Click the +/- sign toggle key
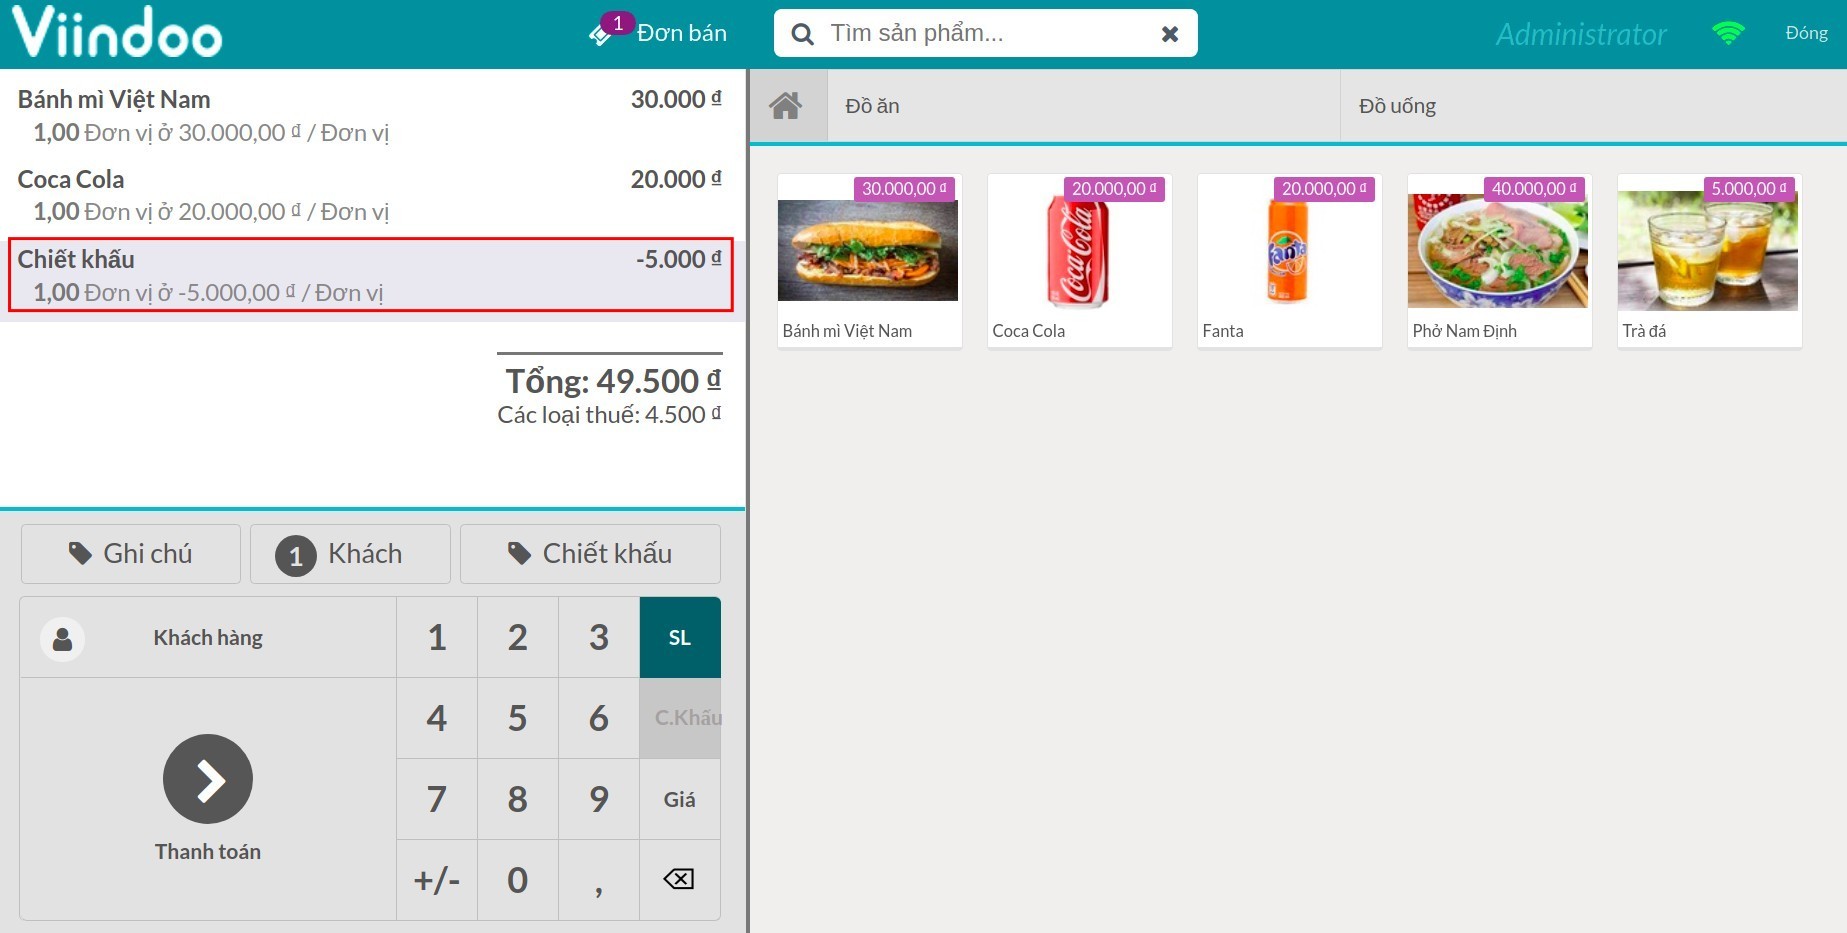The width and height of the screenshot is (1847, 933). 437,880
